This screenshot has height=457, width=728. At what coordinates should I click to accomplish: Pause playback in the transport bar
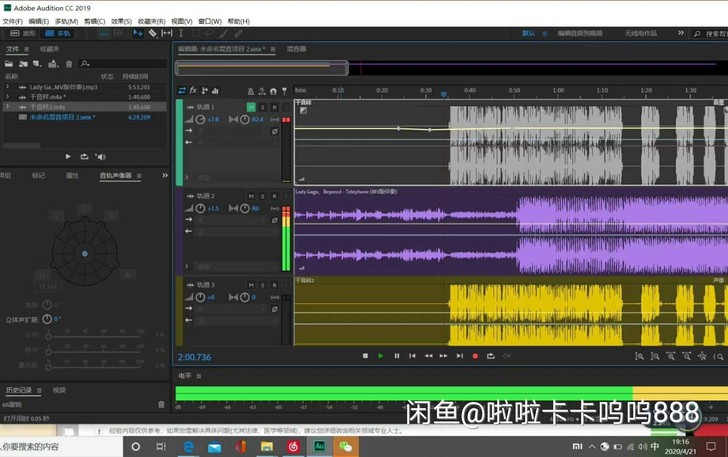click(396, 356)
